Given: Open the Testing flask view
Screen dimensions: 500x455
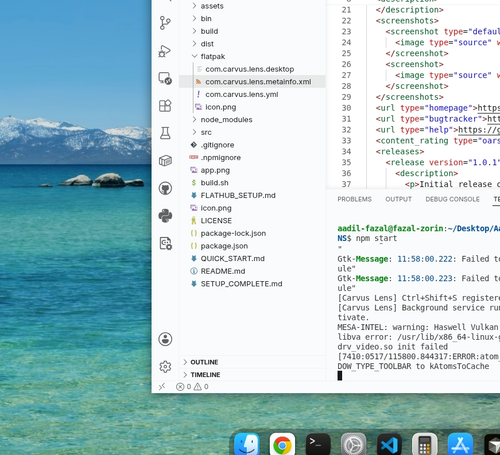Looking at the screenshot, I should pyautogui.click(x=165, y=133).
